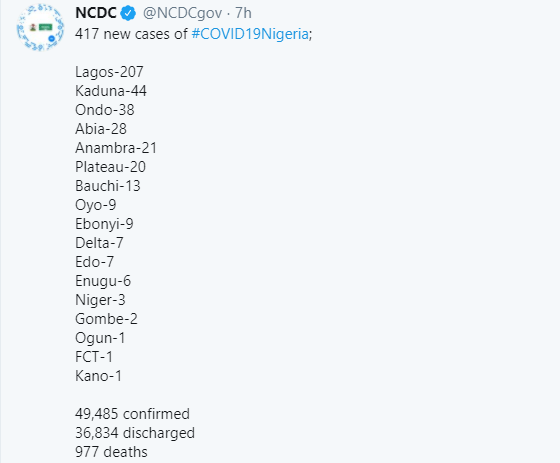
Task: Click the Enugu-6 line
Action: point(103,281)
